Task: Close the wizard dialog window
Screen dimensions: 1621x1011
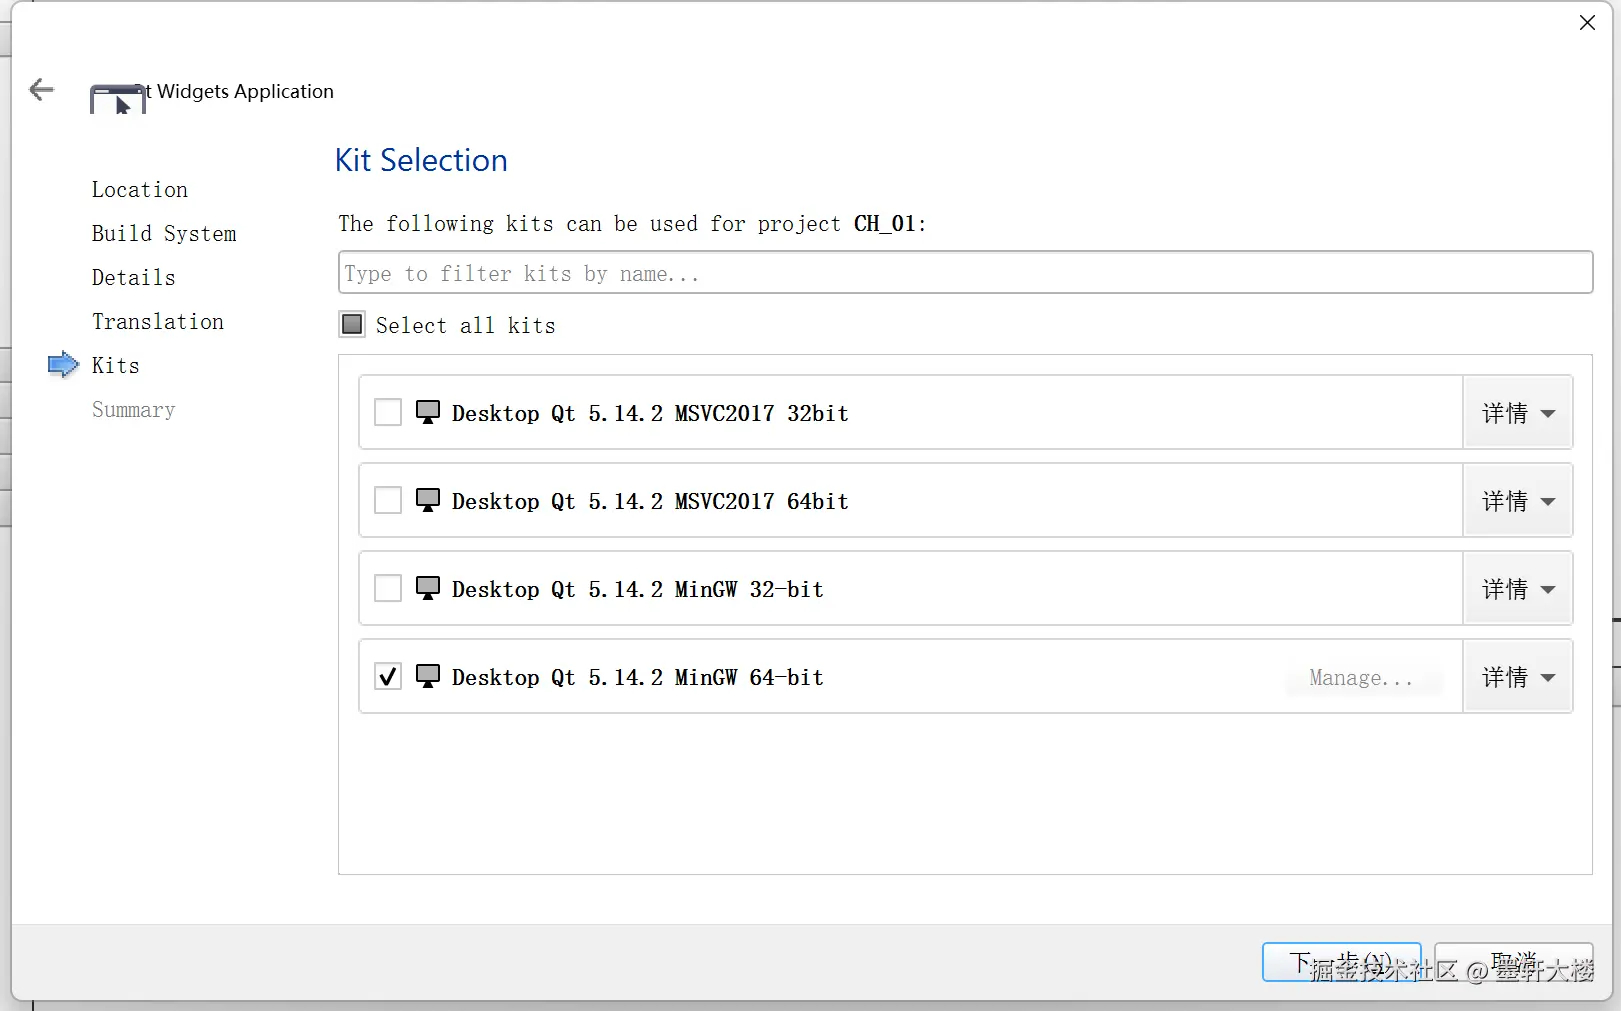Action: [1587, 23]
